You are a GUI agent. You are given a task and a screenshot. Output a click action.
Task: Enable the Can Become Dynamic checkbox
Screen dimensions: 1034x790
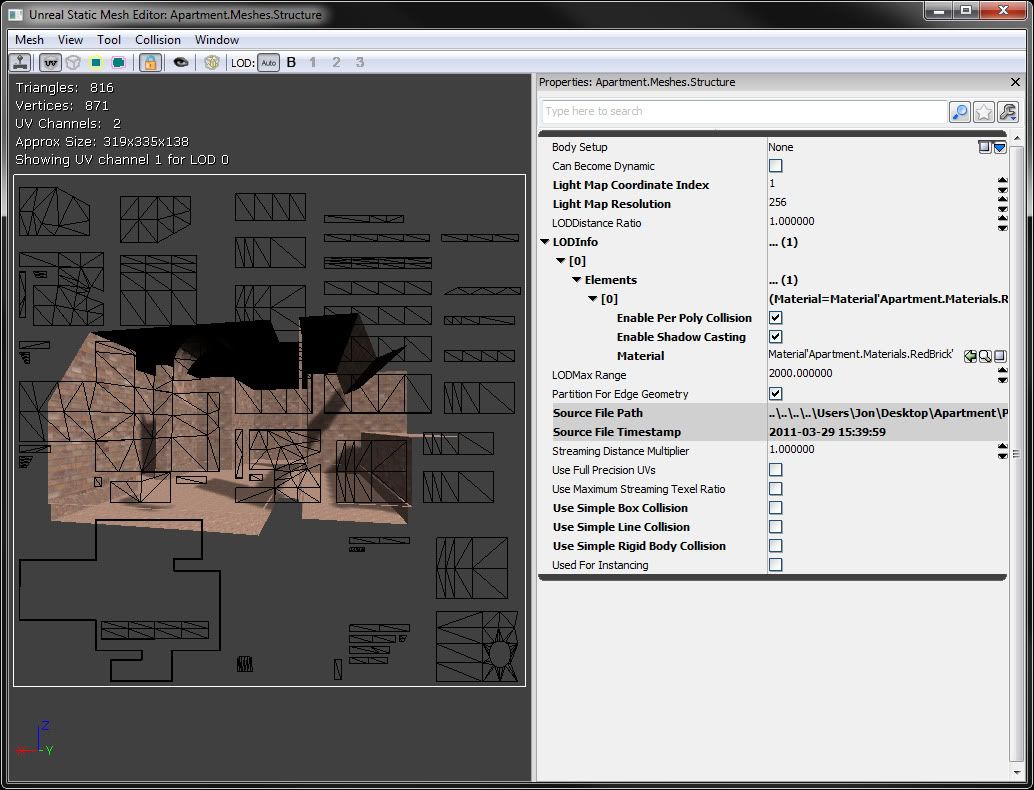[x=776, y=166]
